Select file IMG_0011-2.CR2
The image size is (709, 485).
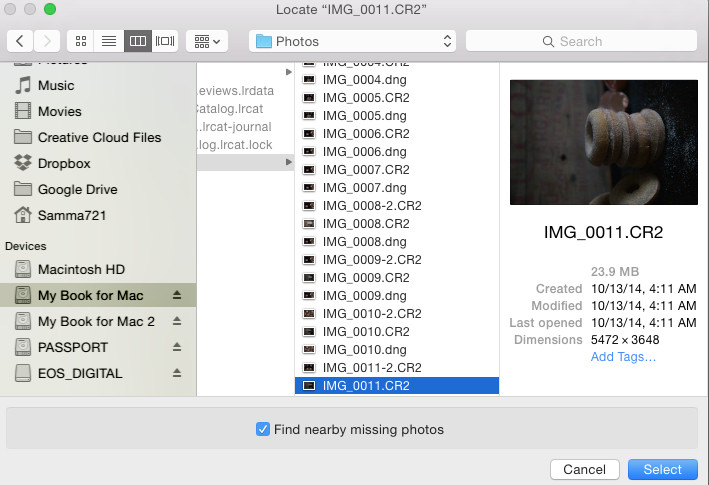point(372,367)
